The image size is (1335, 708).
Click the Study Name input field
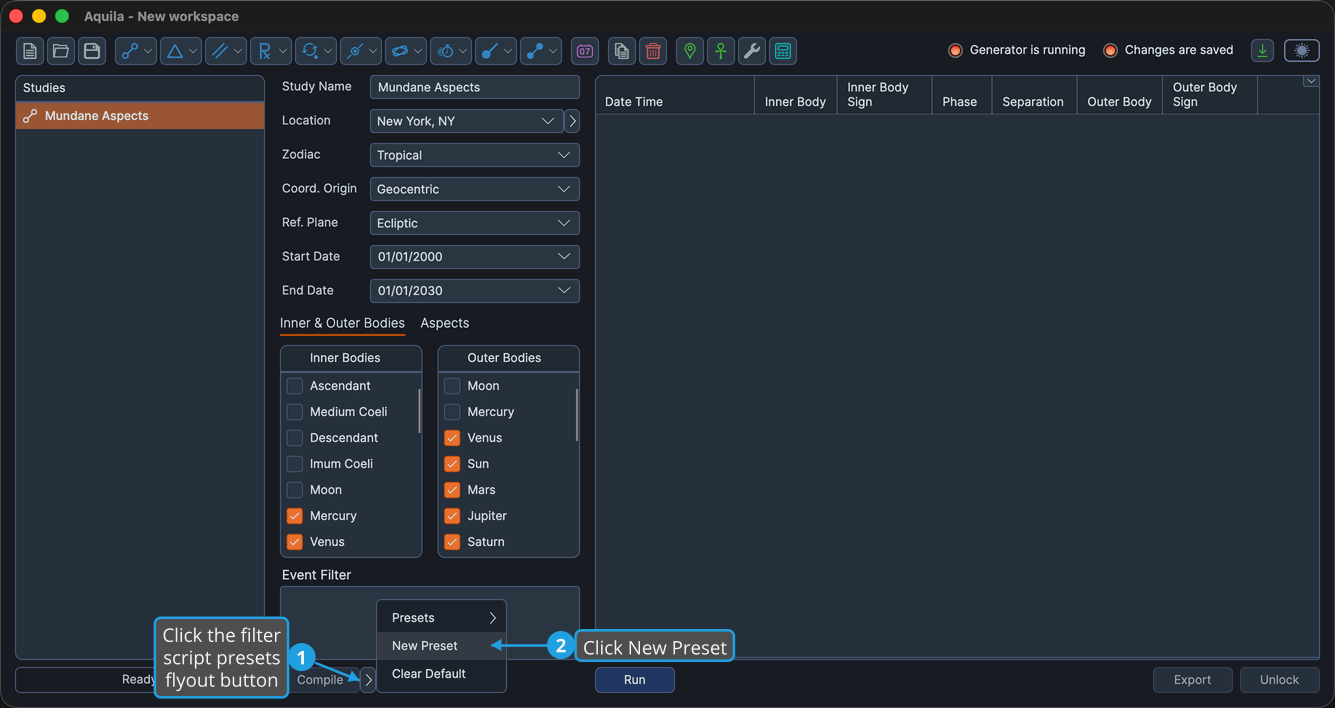pos(474,87)
